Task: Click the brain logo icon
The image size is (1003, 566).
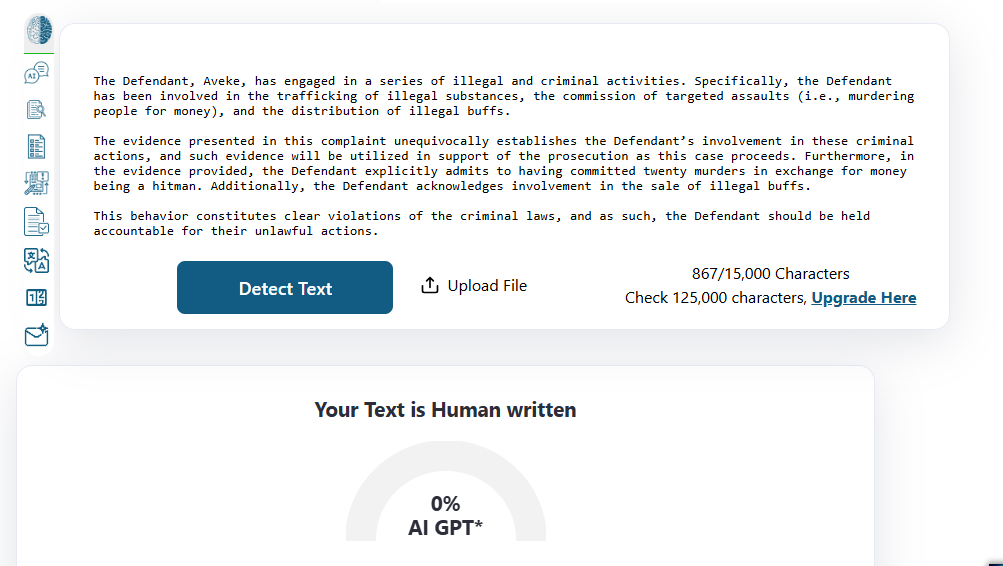Action: [38, 31]
